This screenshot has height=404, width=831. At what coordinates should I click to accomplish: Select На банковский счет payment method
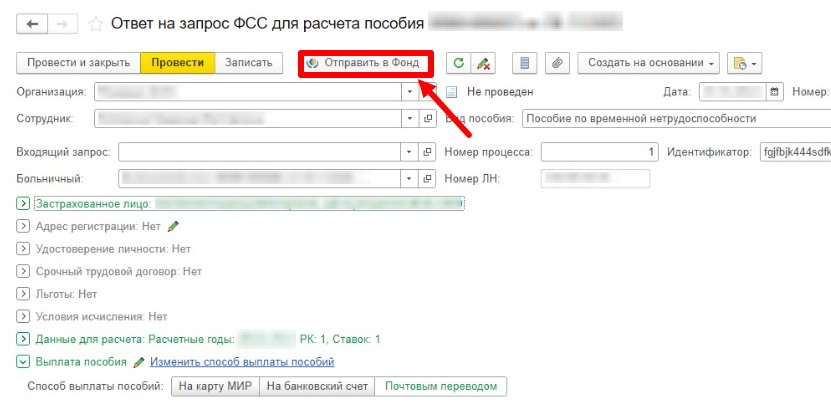pos(317,387)
